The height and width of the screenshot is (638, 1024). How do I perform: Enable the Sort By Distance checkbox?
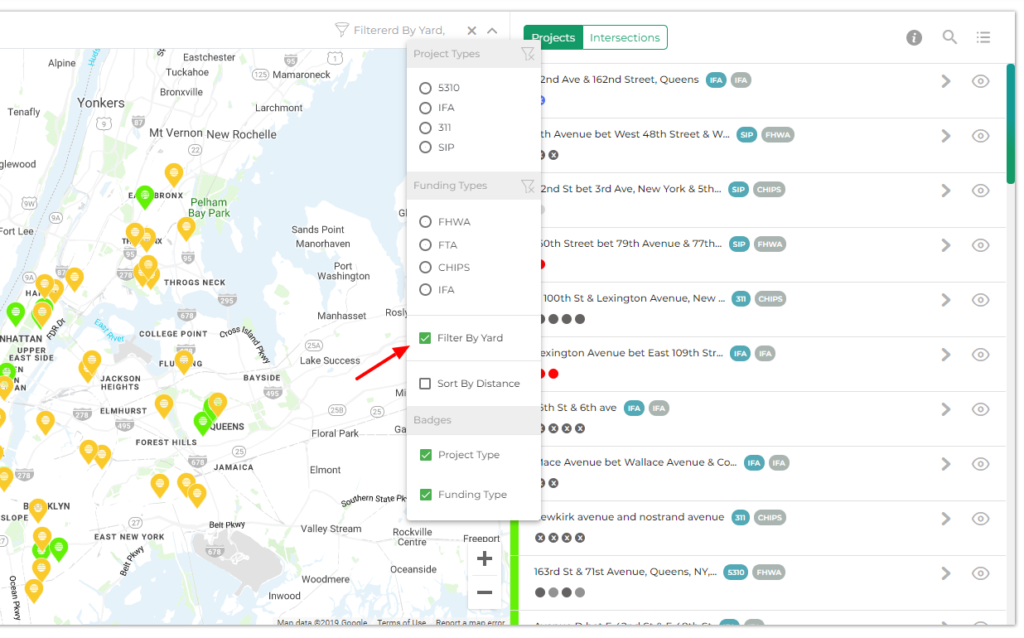tap(425, 384)
